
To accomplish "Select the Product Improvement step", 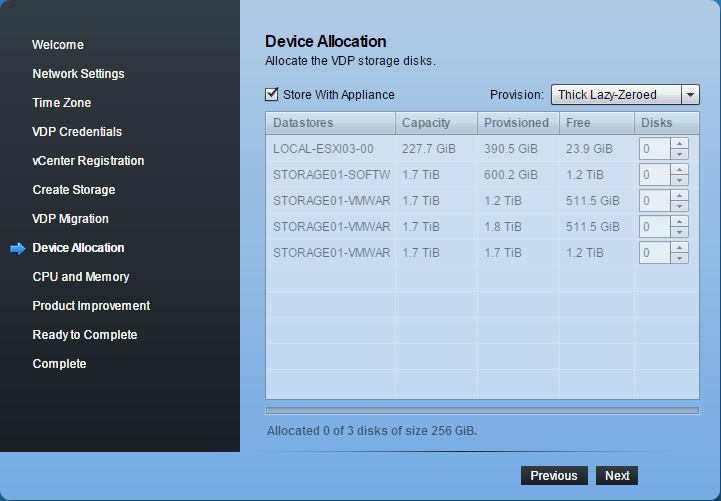I will (x=91, y=306).
